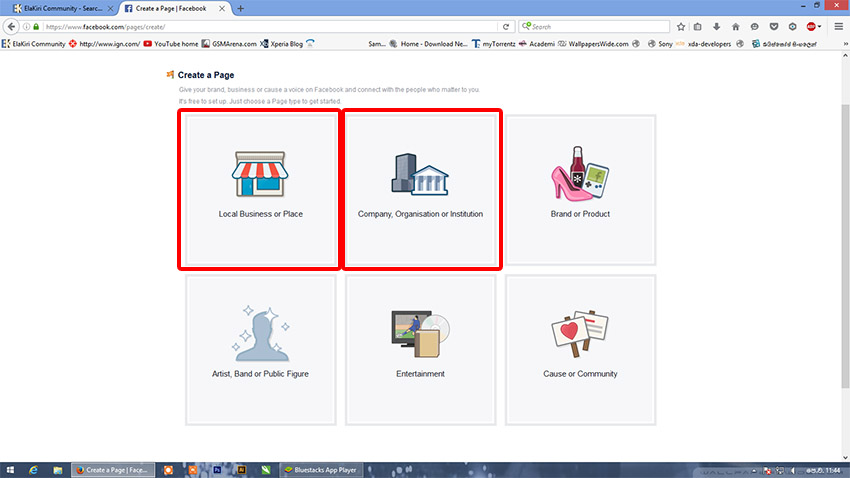
Task: Select the Local Business or Place storefront icon
Action: [260, 174]
